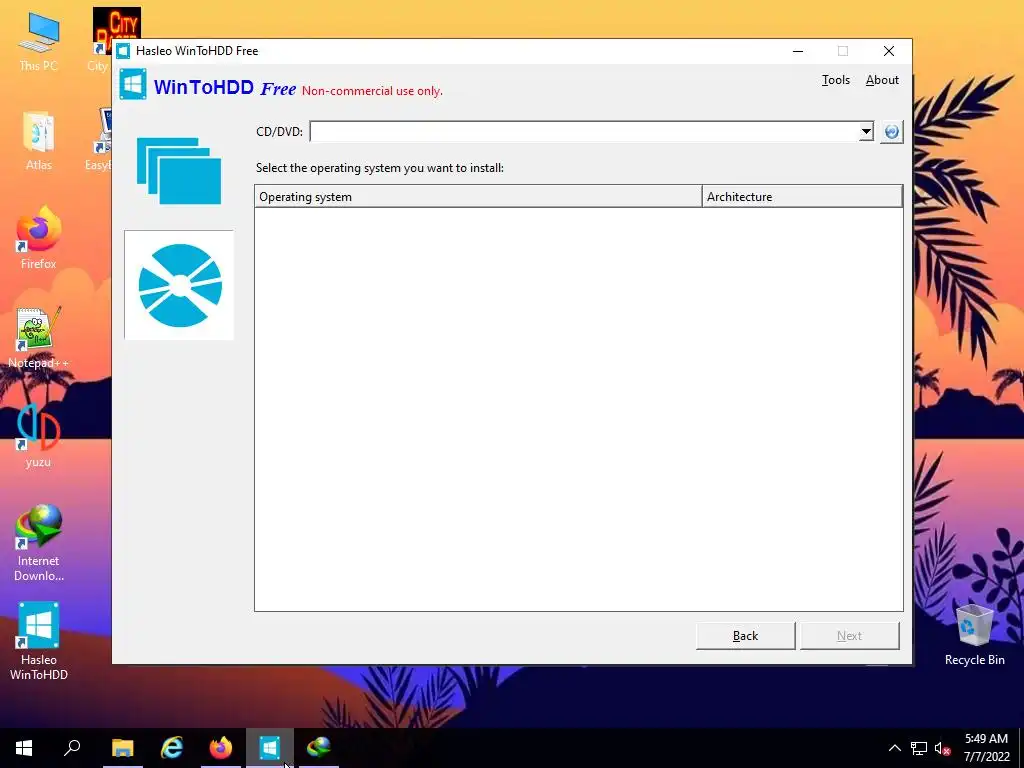The width and height of the screenshot is (1024, 768).
Task: Select the Atlas folder desktop icon
Action: 39,141
